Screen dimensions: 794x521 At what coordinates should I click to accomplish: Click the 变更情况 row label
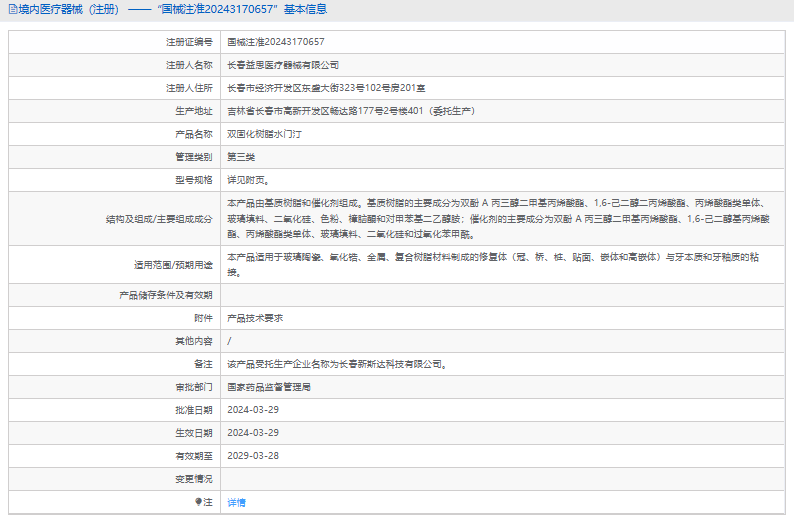click(x=194, y=479)
